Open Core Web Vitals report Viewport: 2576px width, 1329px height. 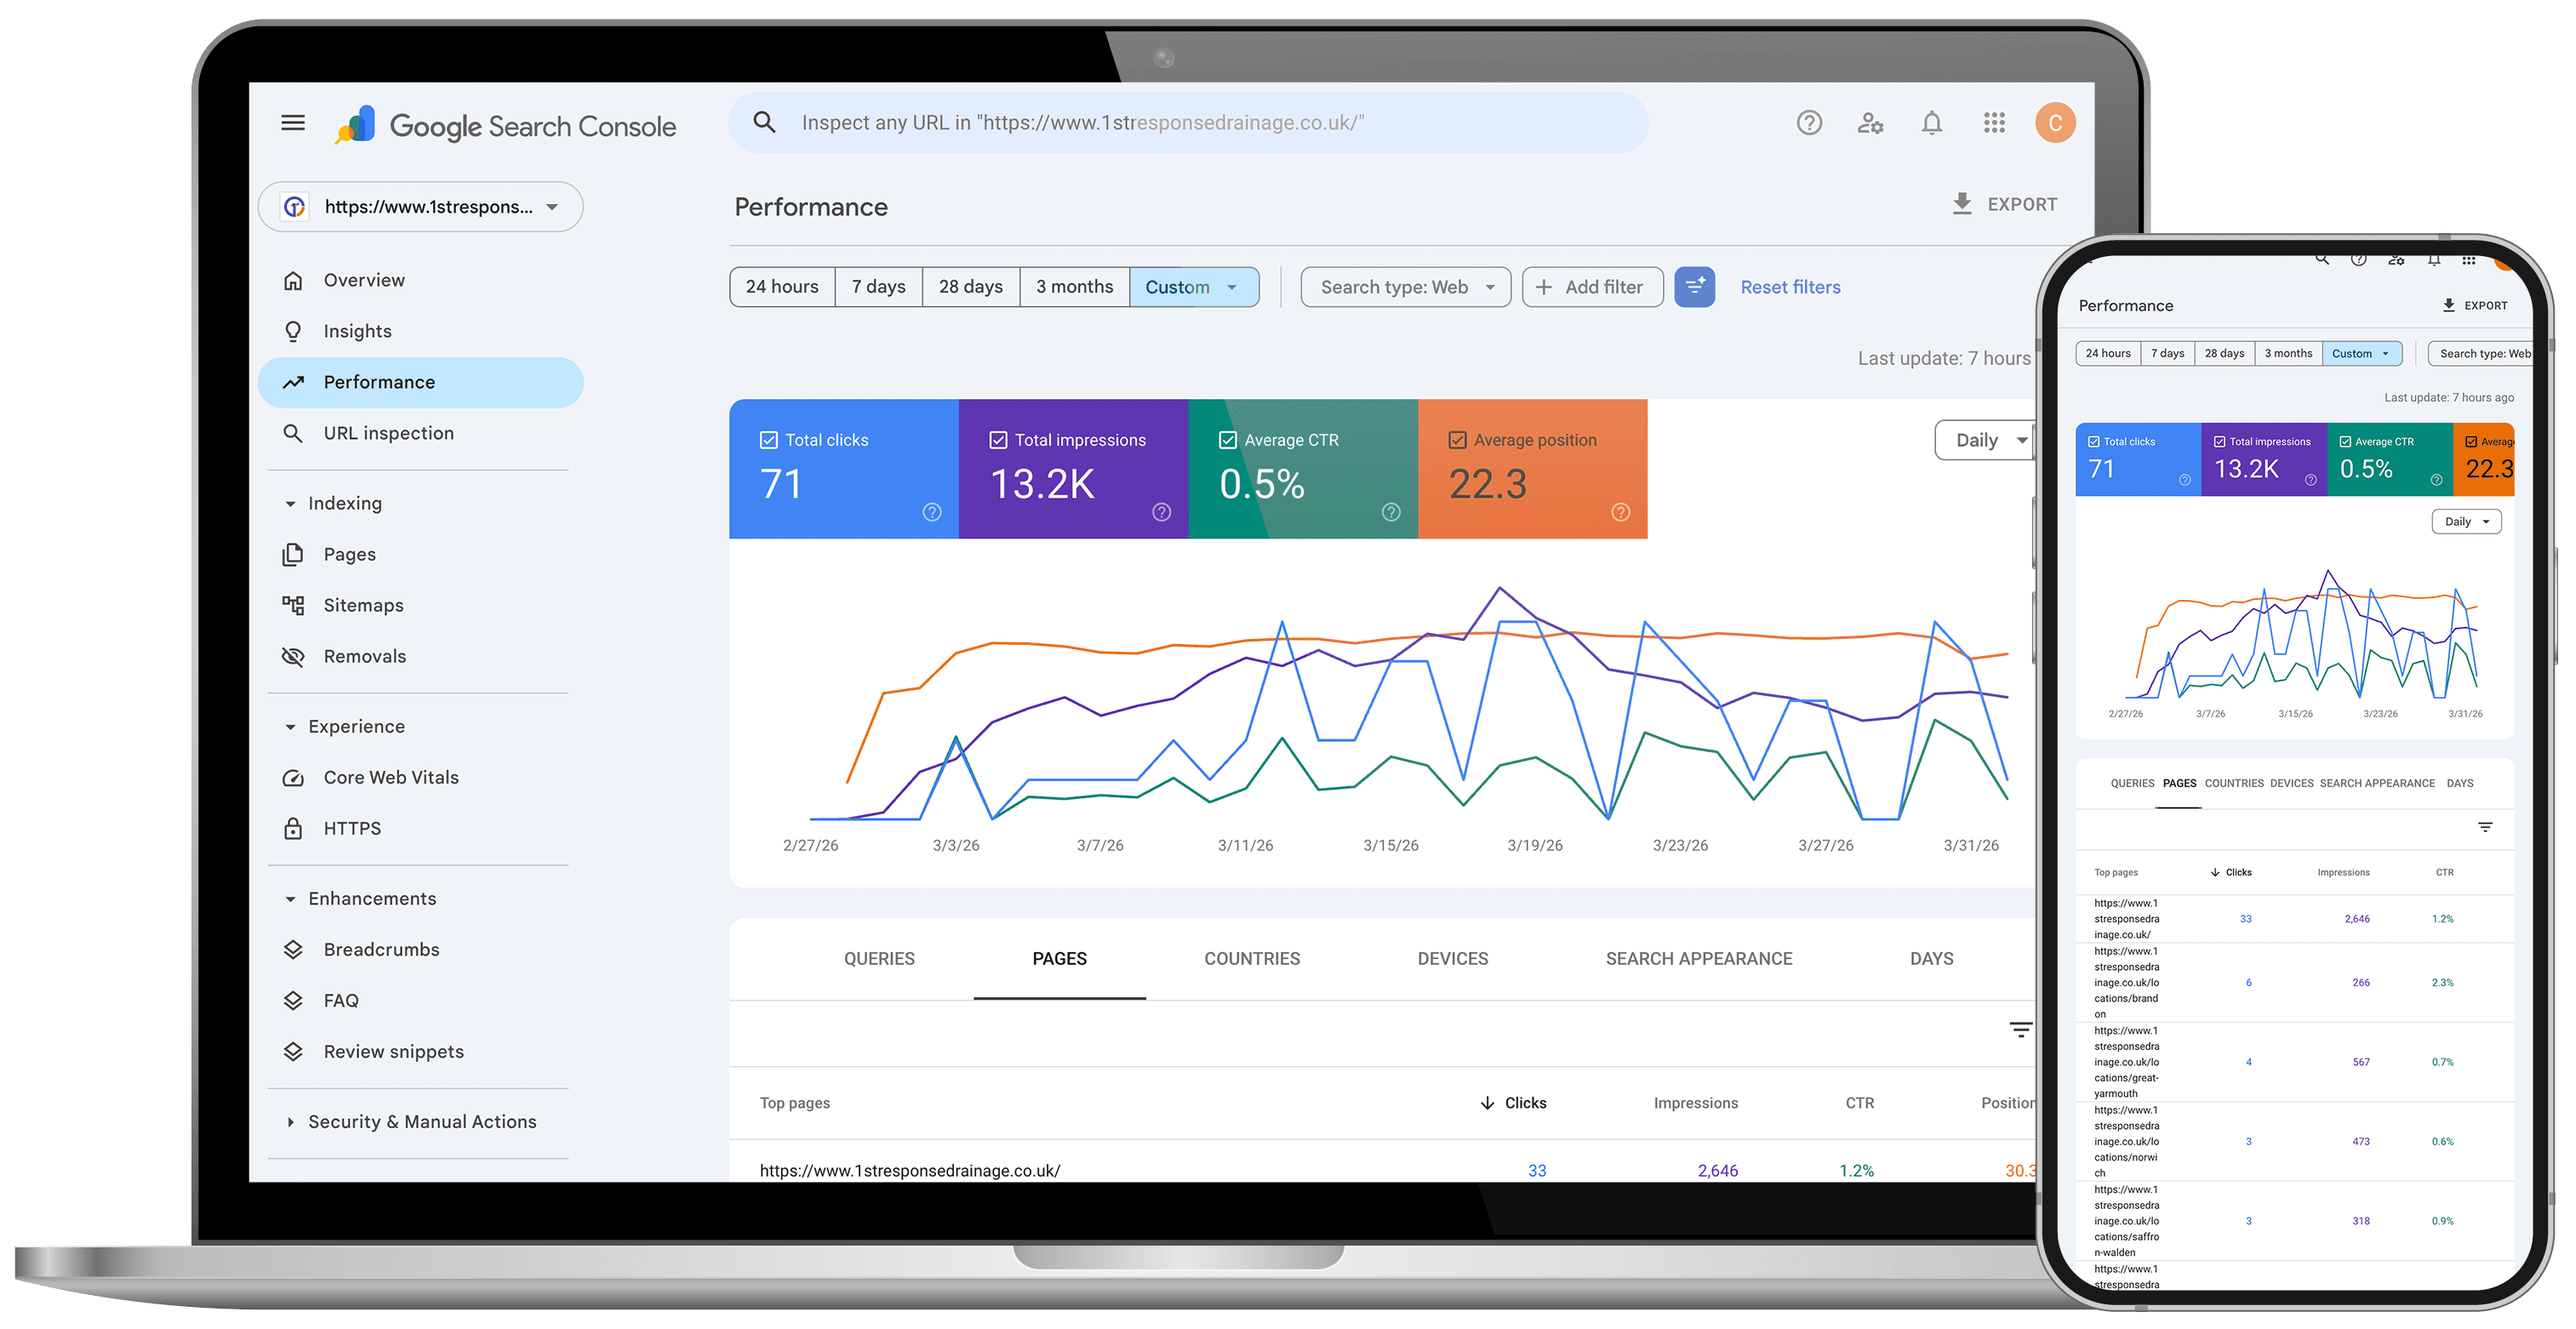pos(420,777)
